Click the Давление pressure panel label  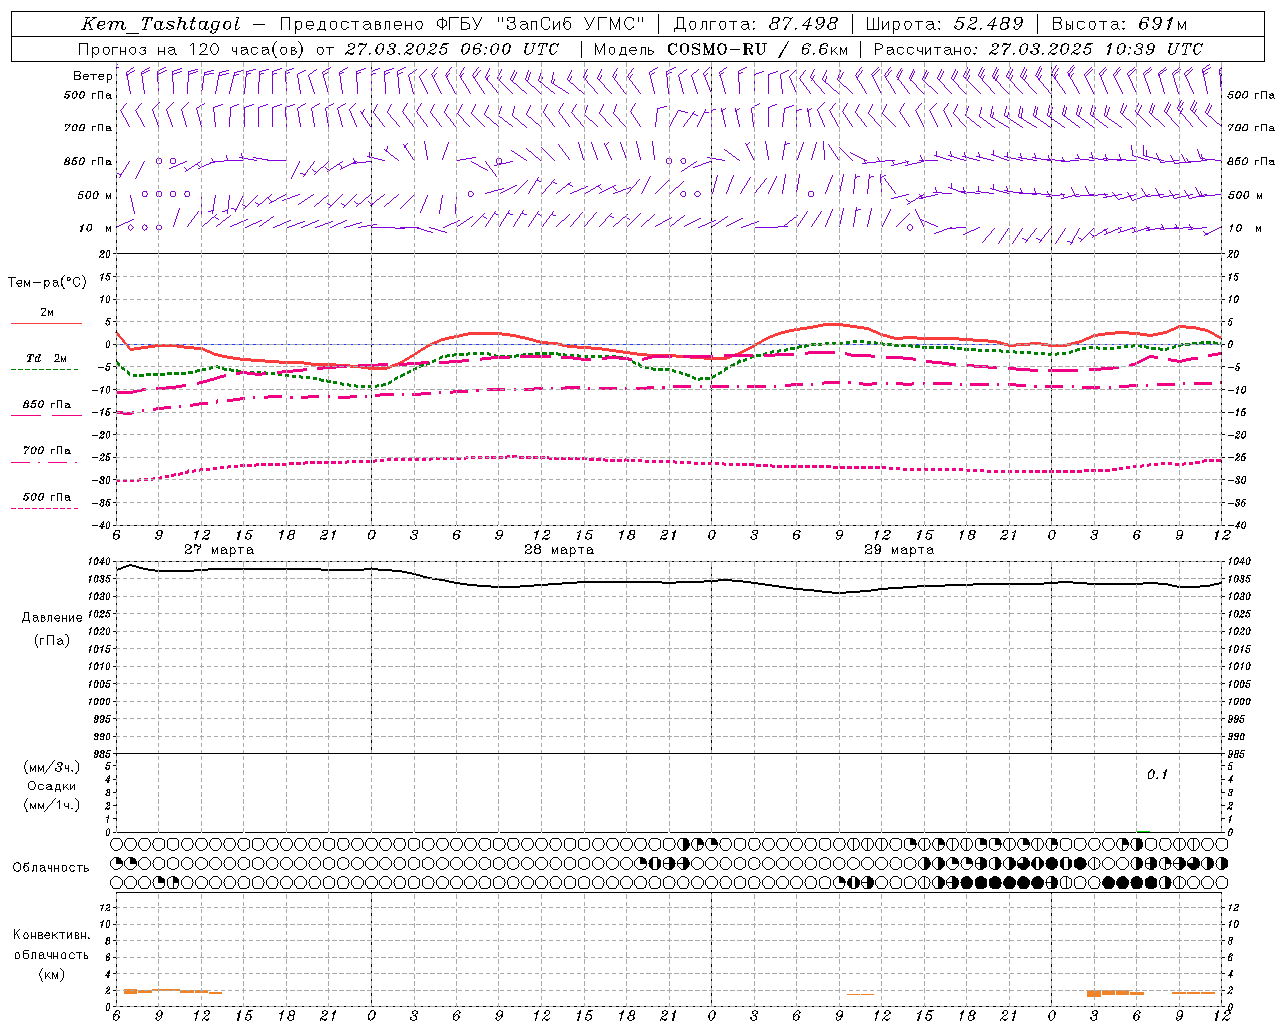click(52, 617)
